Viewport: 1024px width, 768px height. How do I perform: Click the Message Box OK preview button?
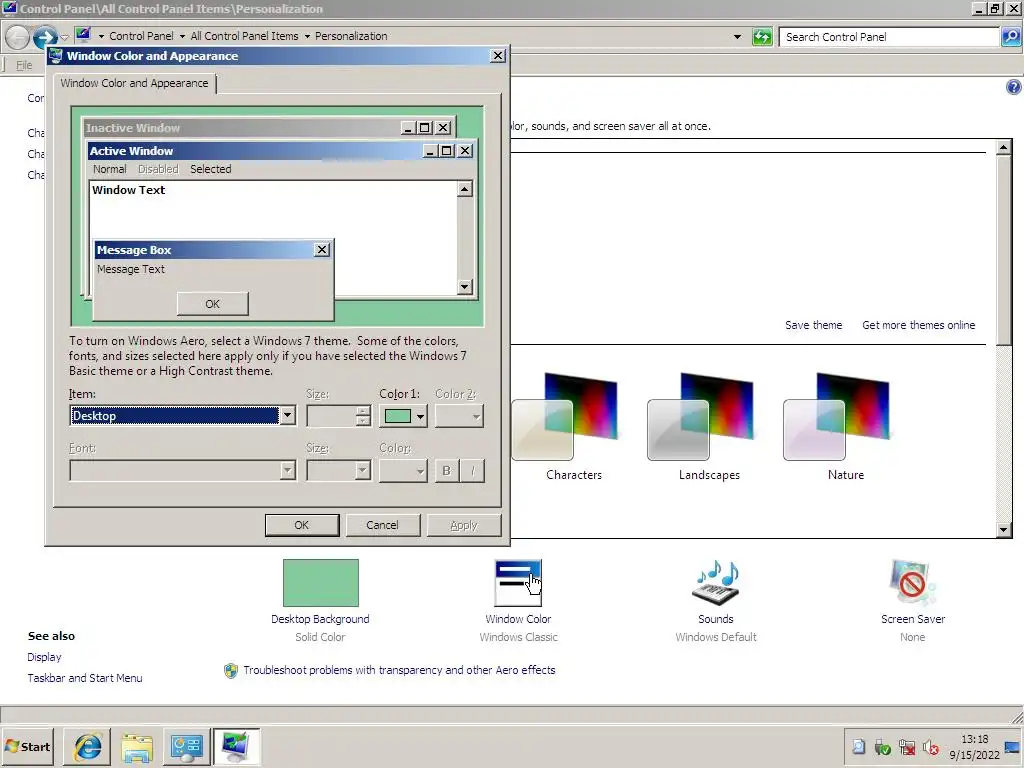[x=212, y=304]
